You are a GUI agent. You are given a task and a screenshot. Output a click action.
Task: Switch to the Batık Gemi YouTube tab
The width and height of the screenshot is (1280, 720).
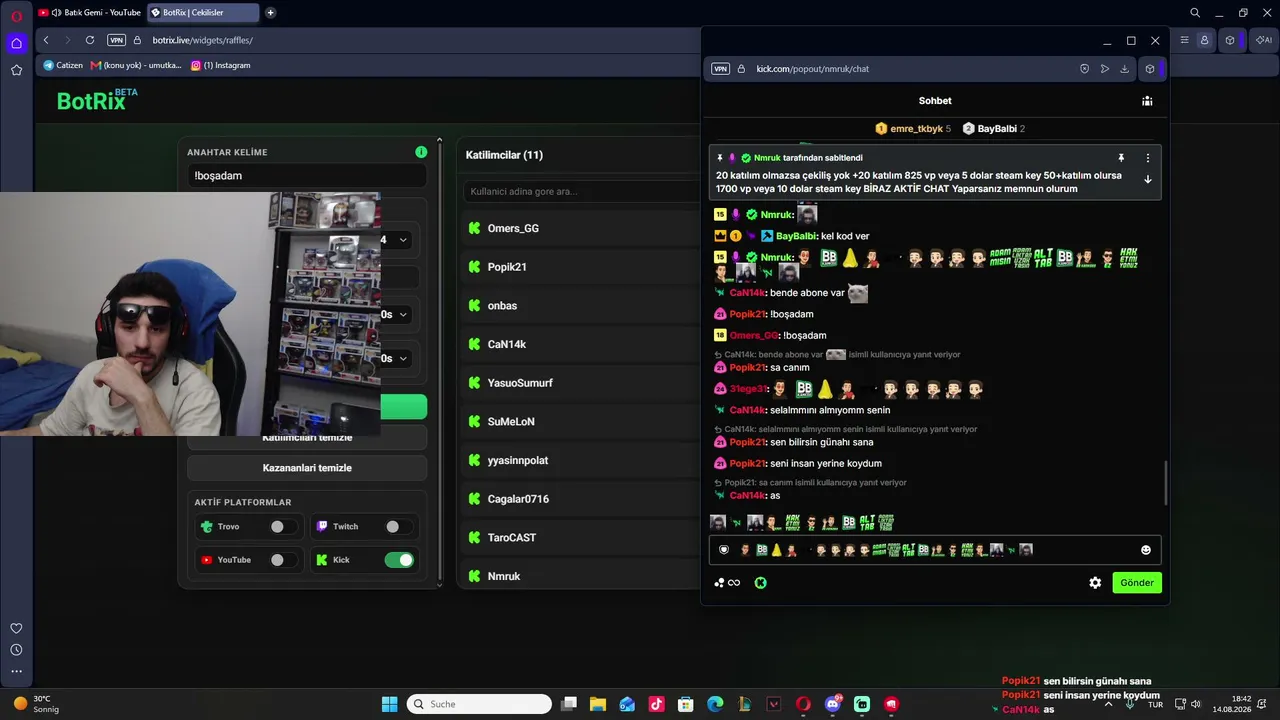(x=90, y=13)
